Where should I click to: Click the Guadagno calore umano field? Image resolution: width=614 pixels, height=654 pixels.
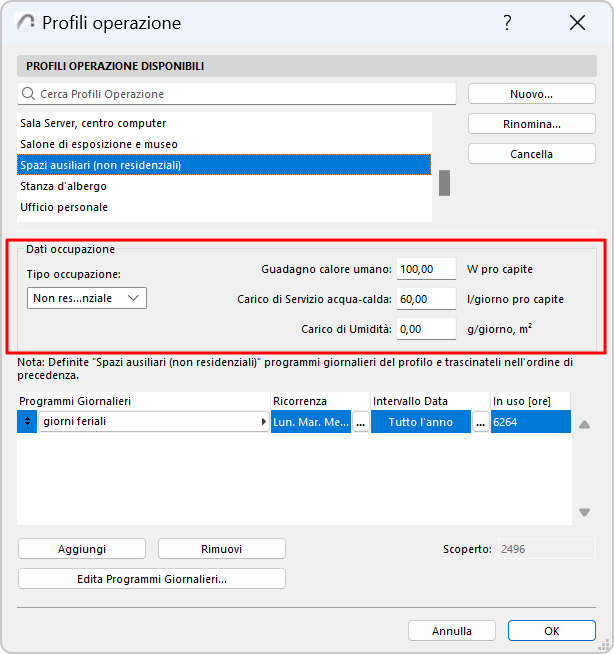(x=425, y=269)
